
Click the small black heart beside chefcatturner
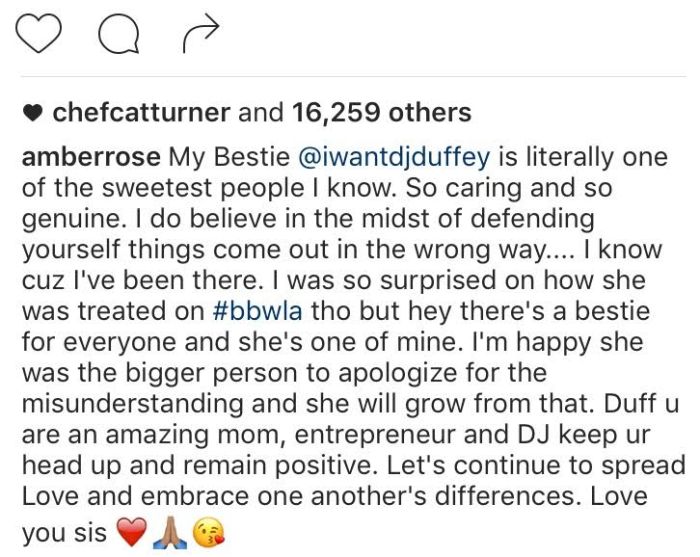[33, 114]
